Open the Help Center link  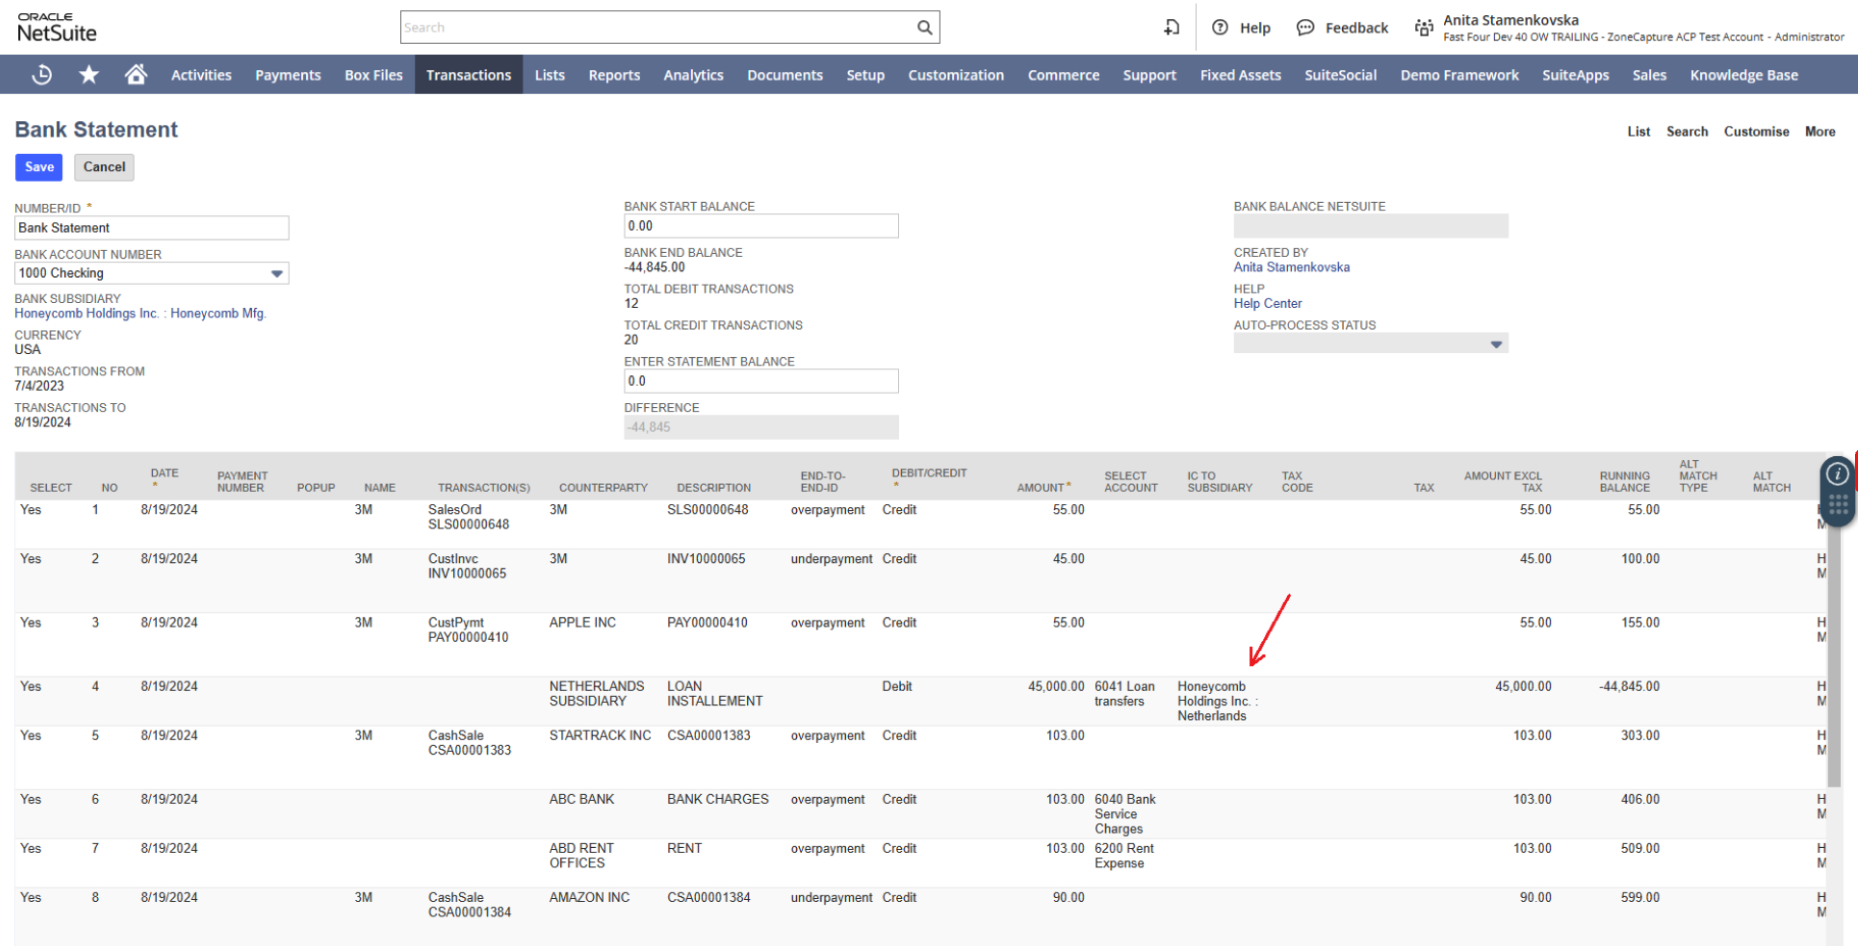point(1268,304)
